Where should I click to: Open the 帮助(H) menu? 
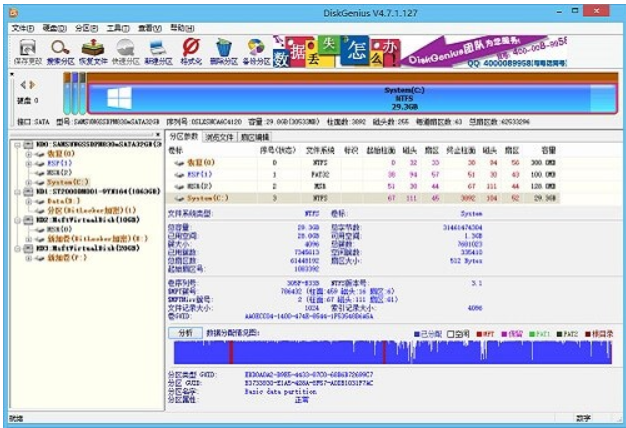click(182, 28)
